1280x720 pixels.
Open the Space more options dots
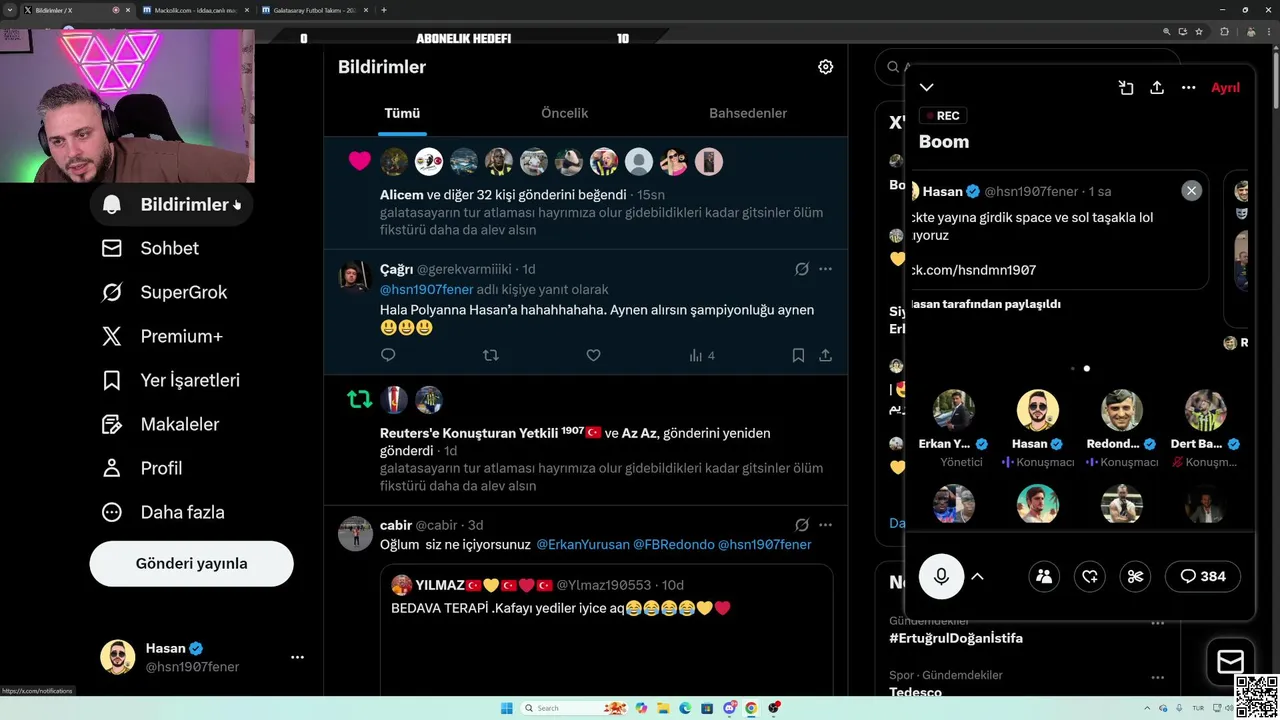pyautogui.click(x=1188, y=88)
